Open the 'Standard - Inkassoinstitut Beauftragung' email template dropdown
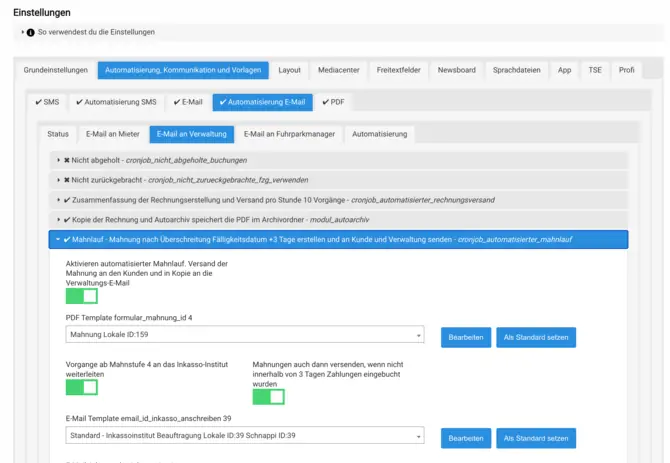This screenshot has height=463, width=670. (x=245, y=435)
